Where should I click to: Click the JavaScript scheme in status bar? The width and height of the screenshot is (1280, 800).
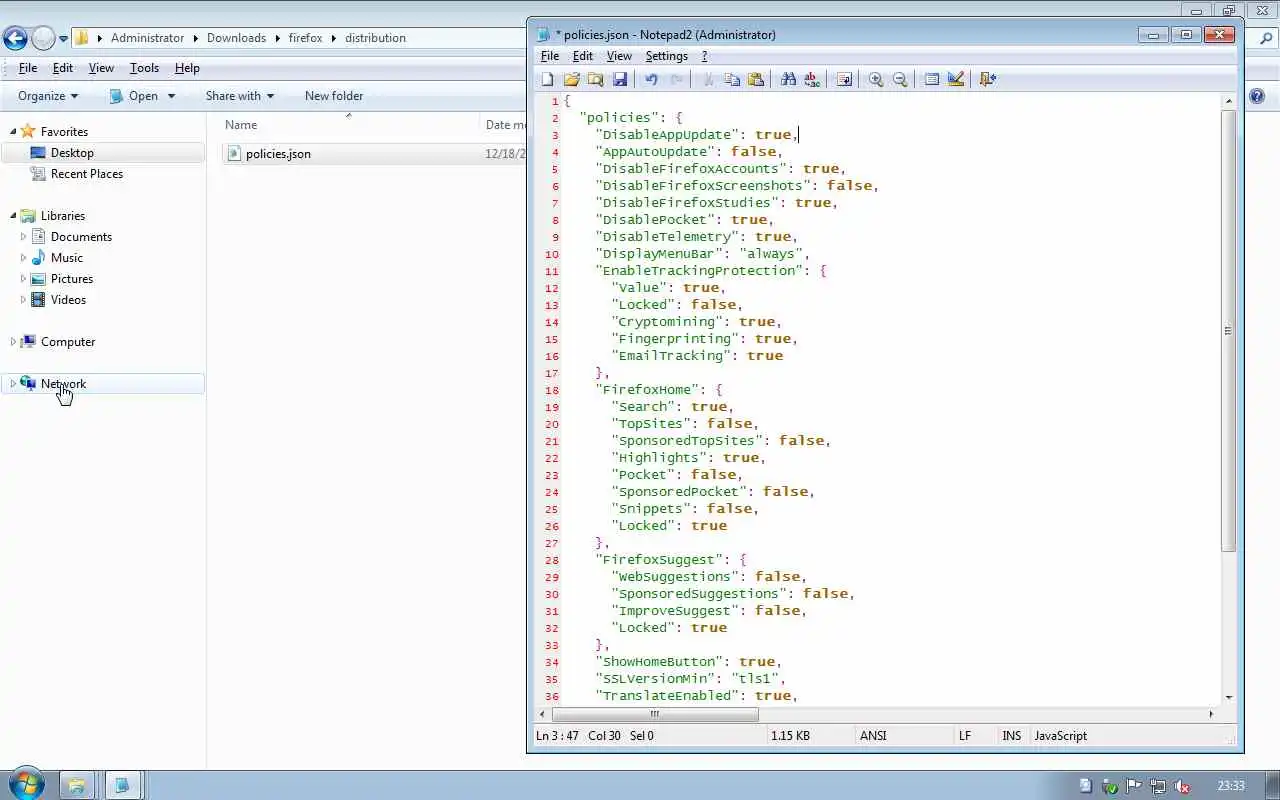click(x=1060, y=736)
